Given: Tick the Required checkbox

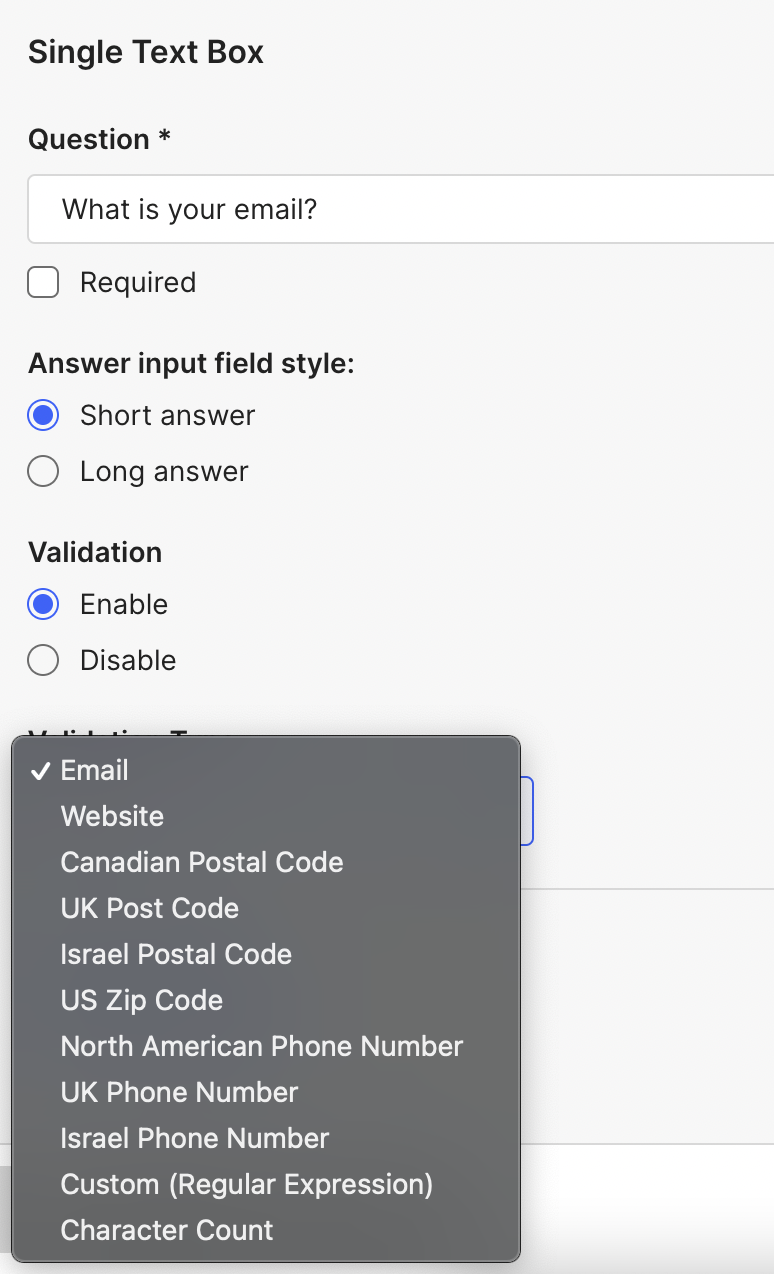Looking at the screenshot, I should tap(43, 283).
